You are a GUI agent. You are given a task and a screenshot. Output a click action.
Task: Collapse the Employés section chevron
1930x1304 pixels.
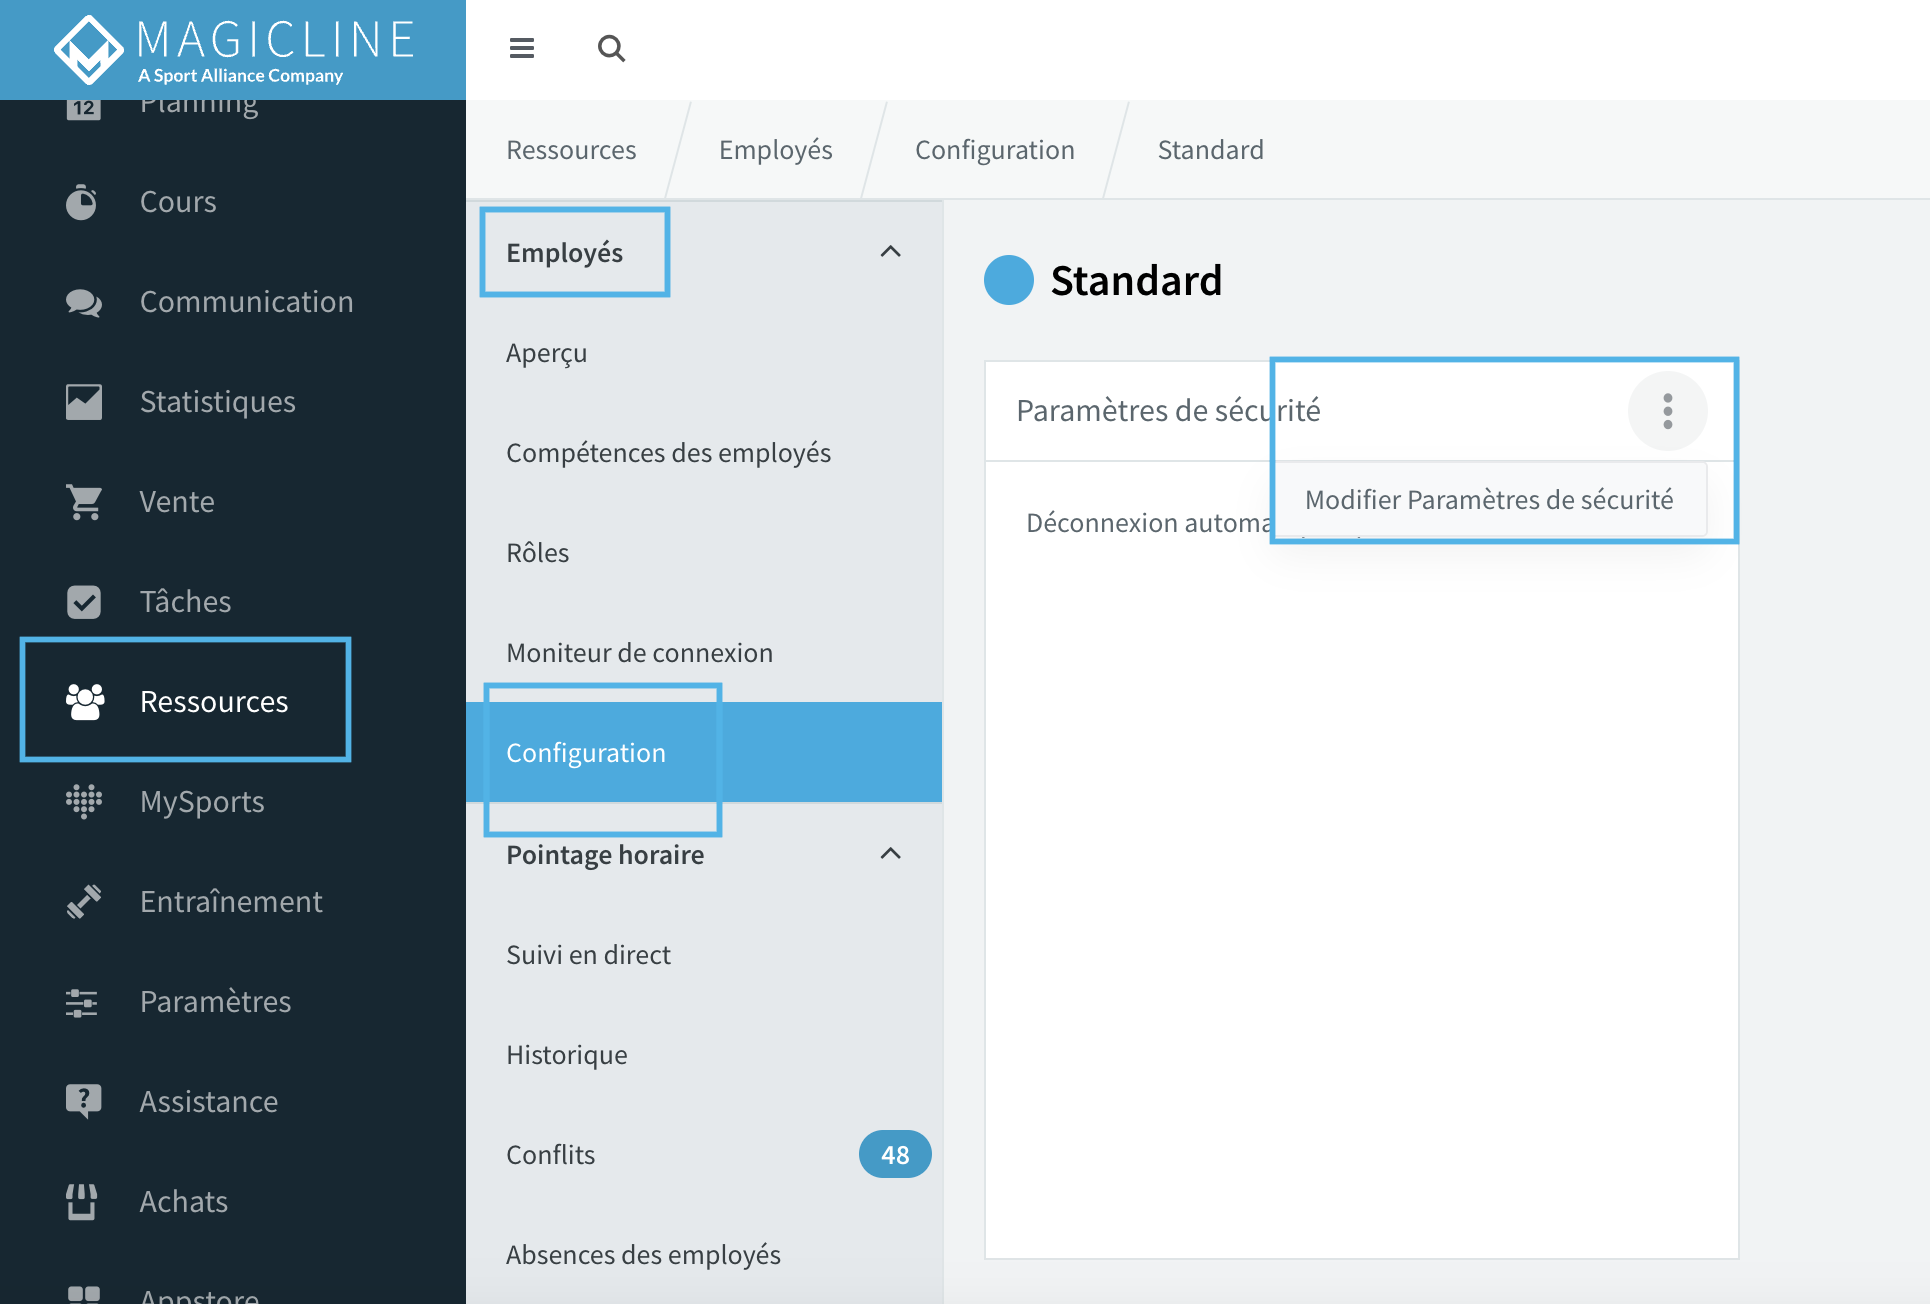pyautogui.click(x=890, y=252)
